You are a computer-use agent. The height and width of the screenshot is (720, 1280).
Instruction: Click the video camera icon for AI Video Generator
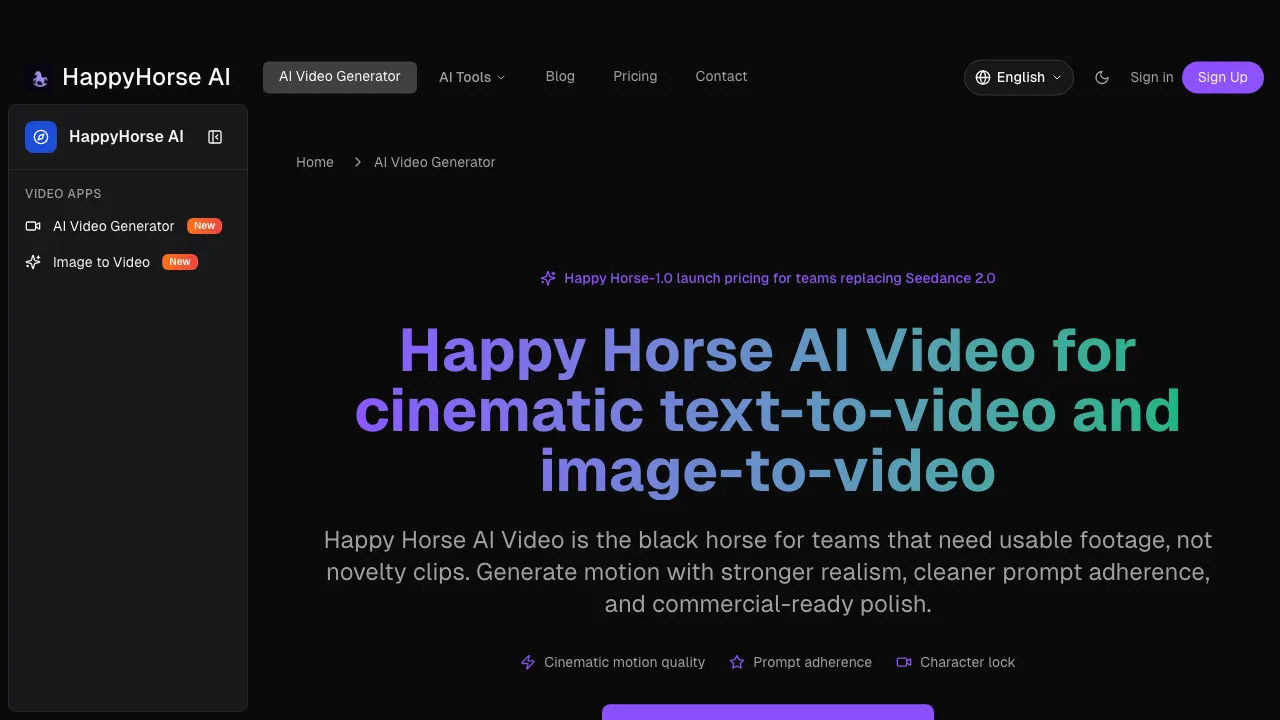[x=31, y=226]
